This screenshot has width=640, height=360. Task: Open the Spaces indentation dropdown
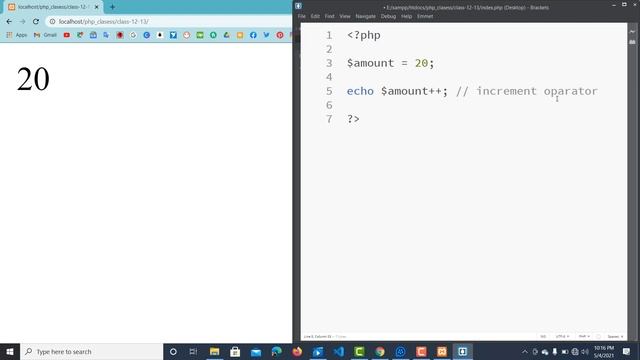(615, 336)
